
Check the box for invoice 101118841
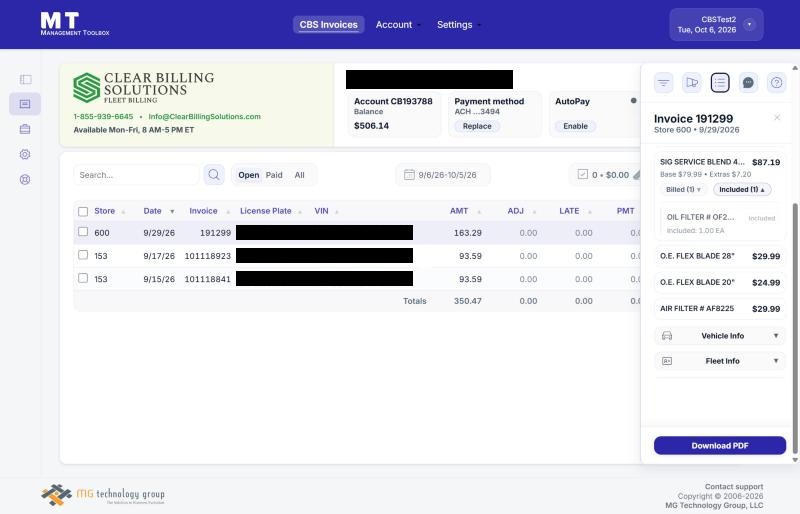pyautogui.click(x=83, y=278)
